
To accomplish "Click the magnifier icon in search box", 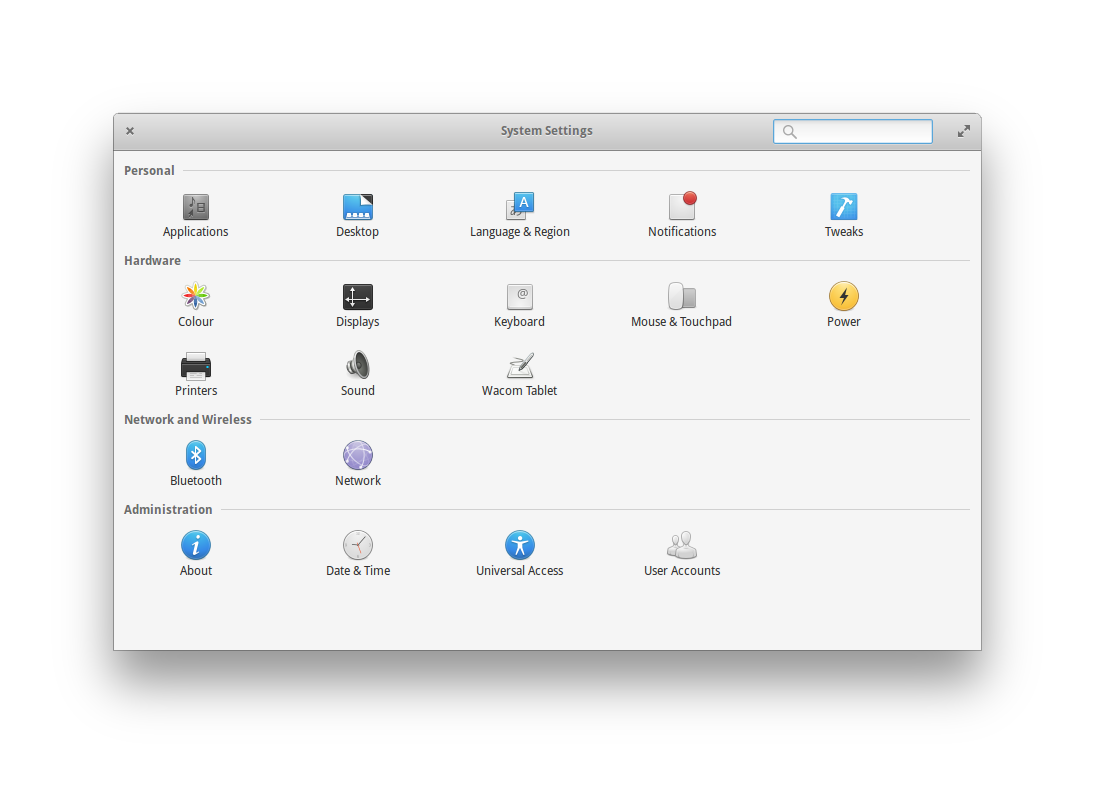I will pyautogui.click(x=789, y=131).
